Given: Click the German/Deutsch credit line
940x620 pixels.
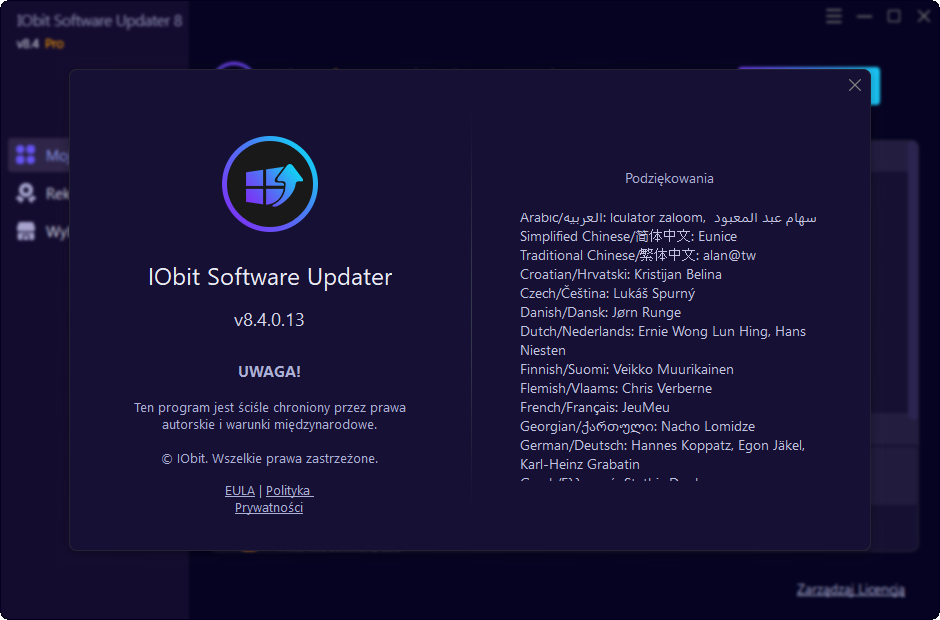Looking at the screenshot, I should (x=662, y=455).
